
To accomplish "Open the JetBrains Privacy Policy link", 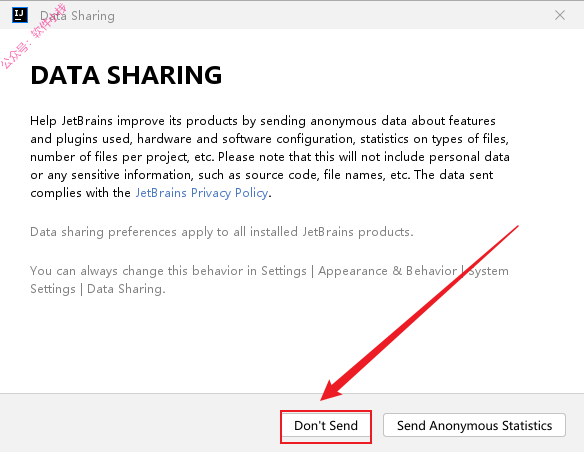I will click(201, 193).
